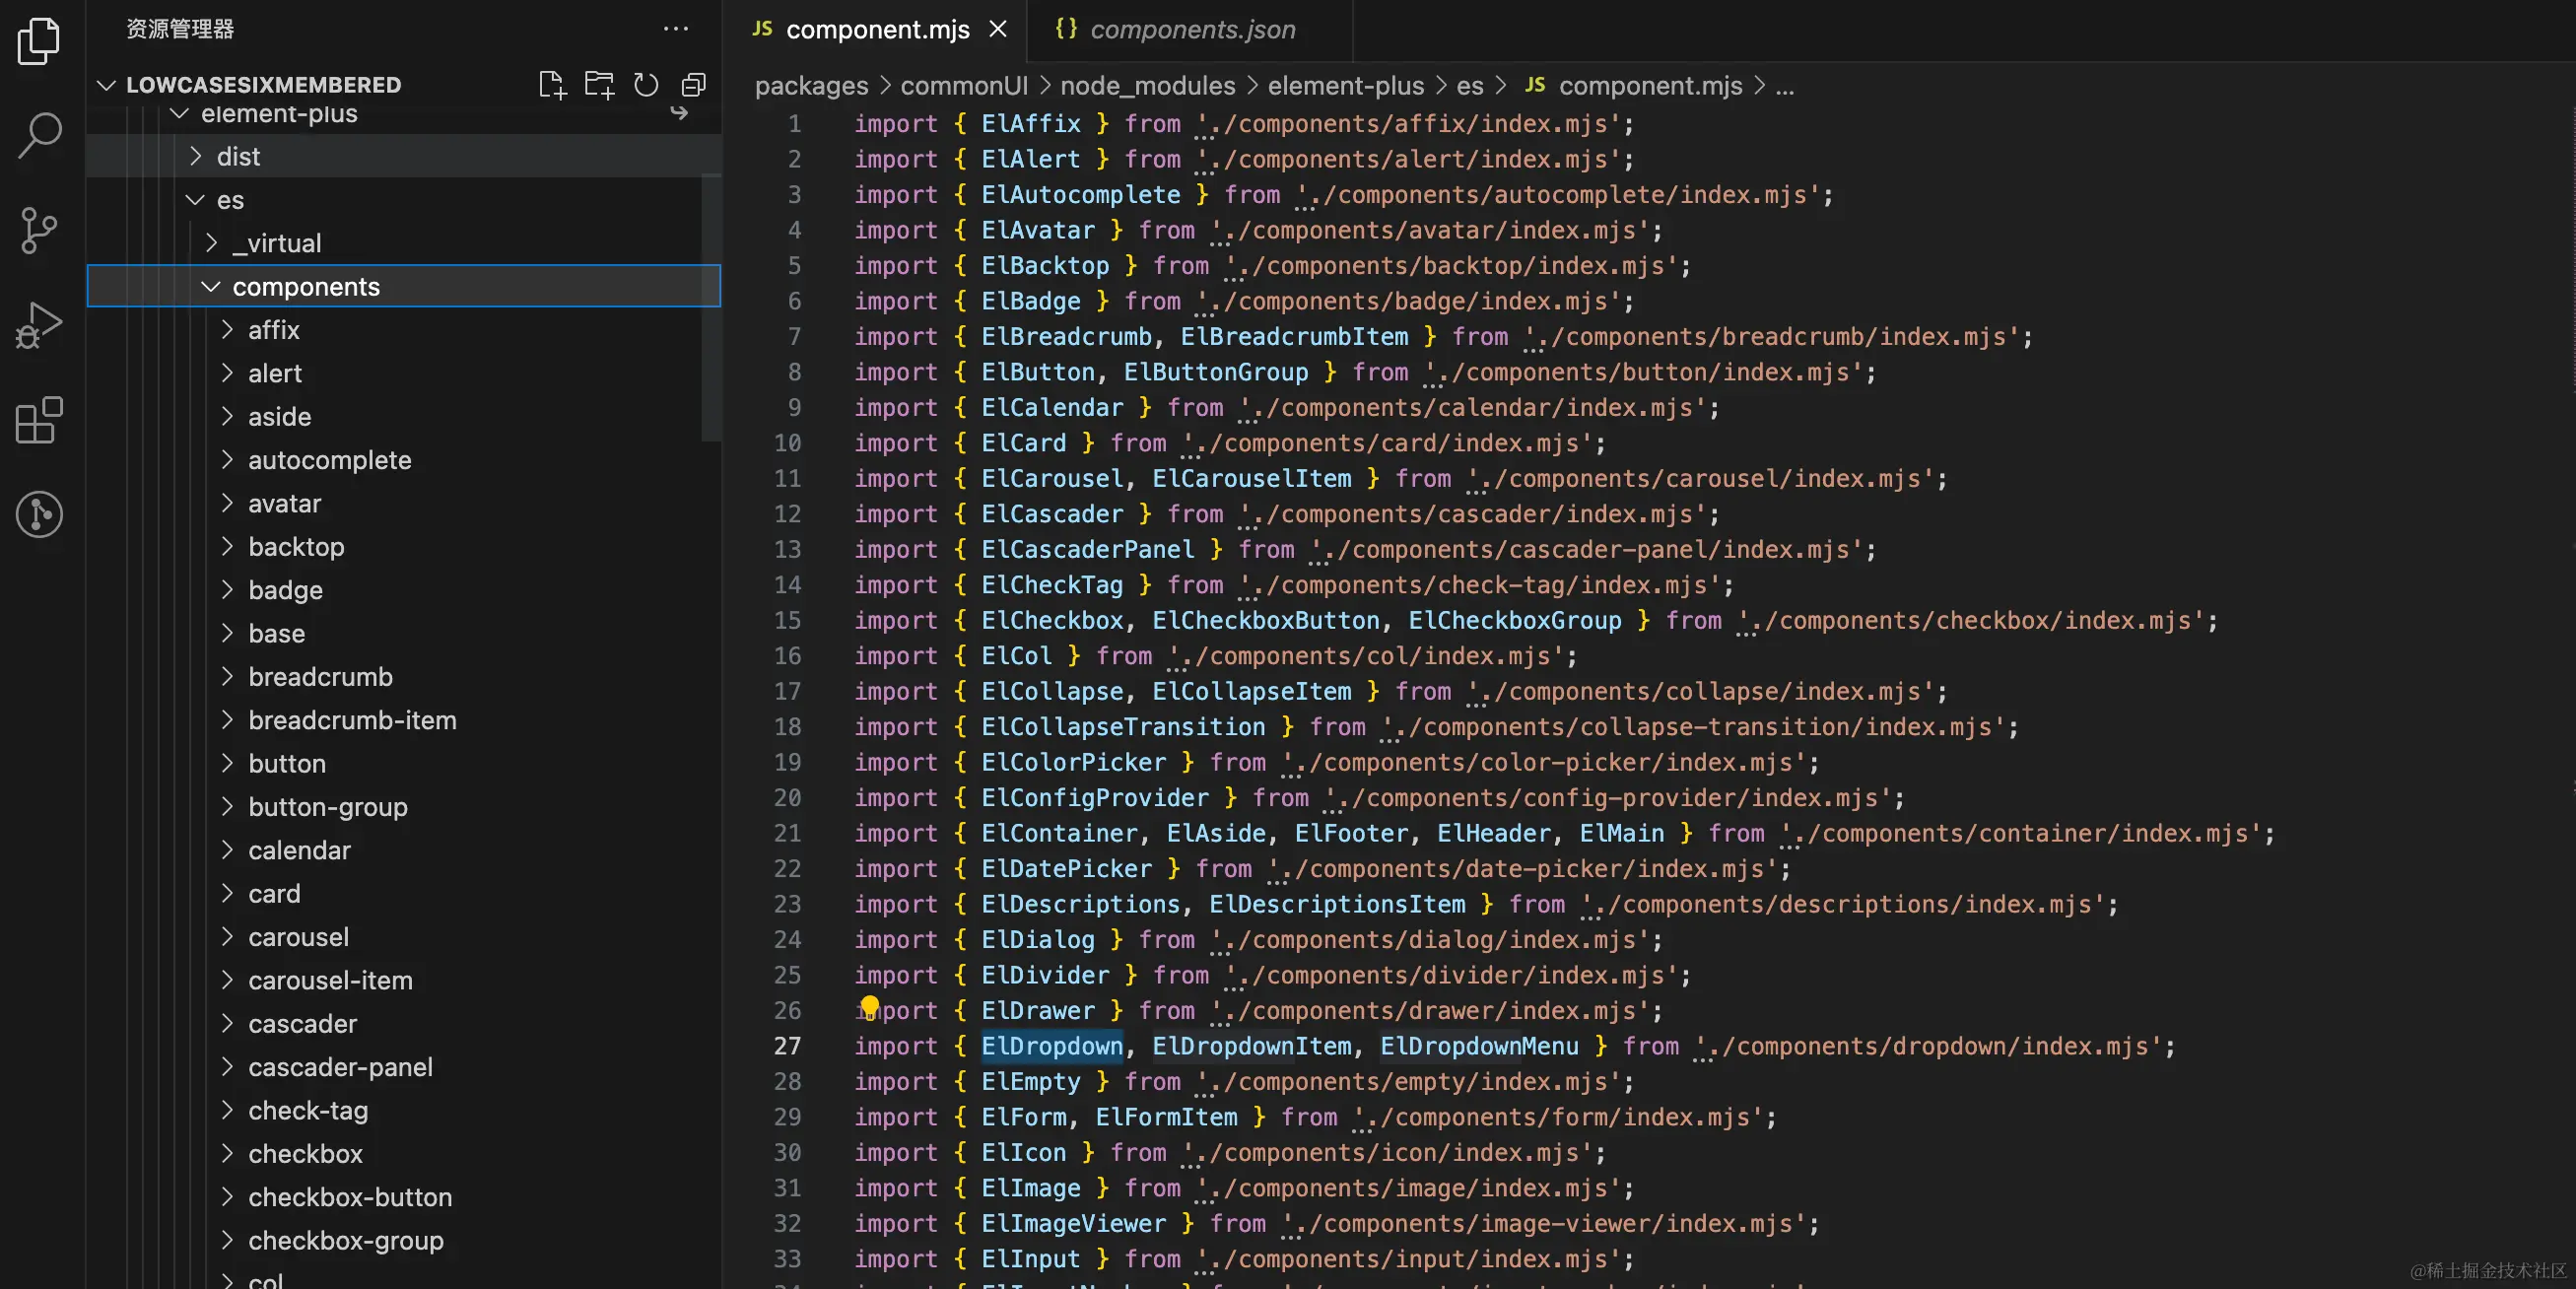Select the calendar folder

pos(404,850)
